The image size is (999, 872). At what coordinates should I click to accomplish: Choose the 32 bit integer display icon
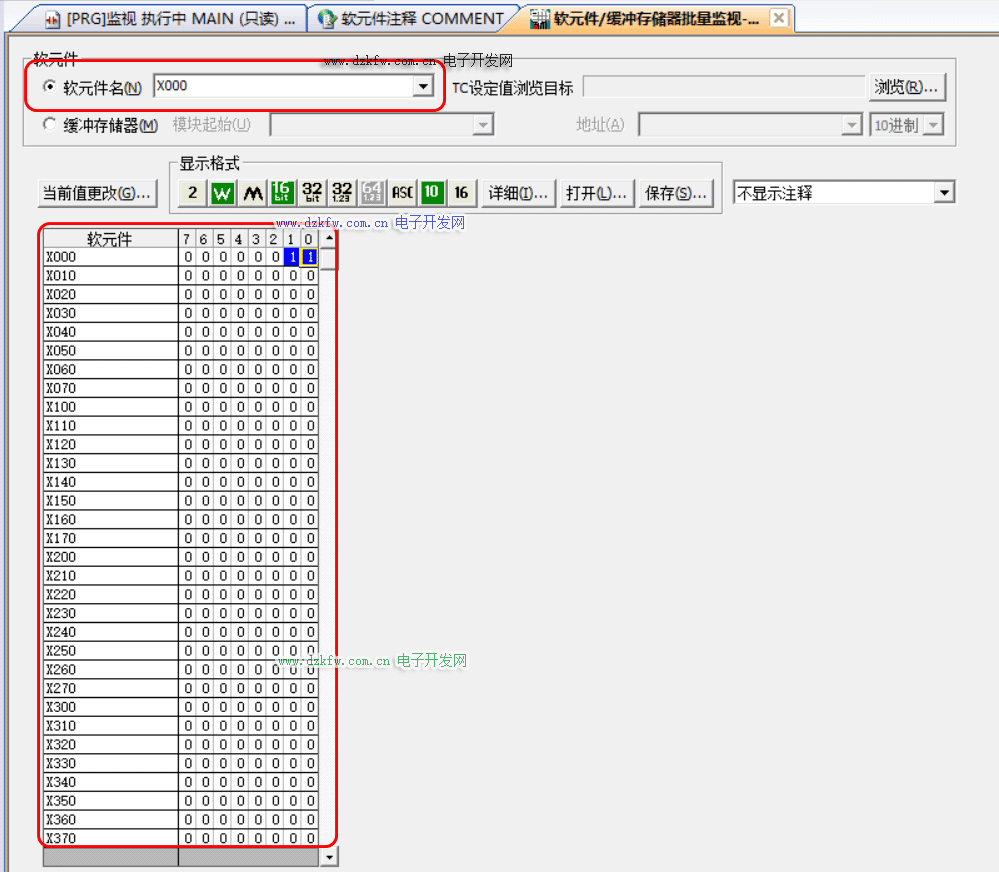[312, 193]
